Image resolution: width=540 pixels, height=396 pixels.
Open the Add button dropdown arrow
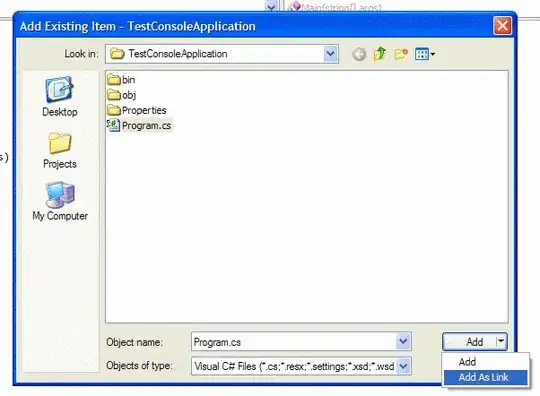pos(501,342)
